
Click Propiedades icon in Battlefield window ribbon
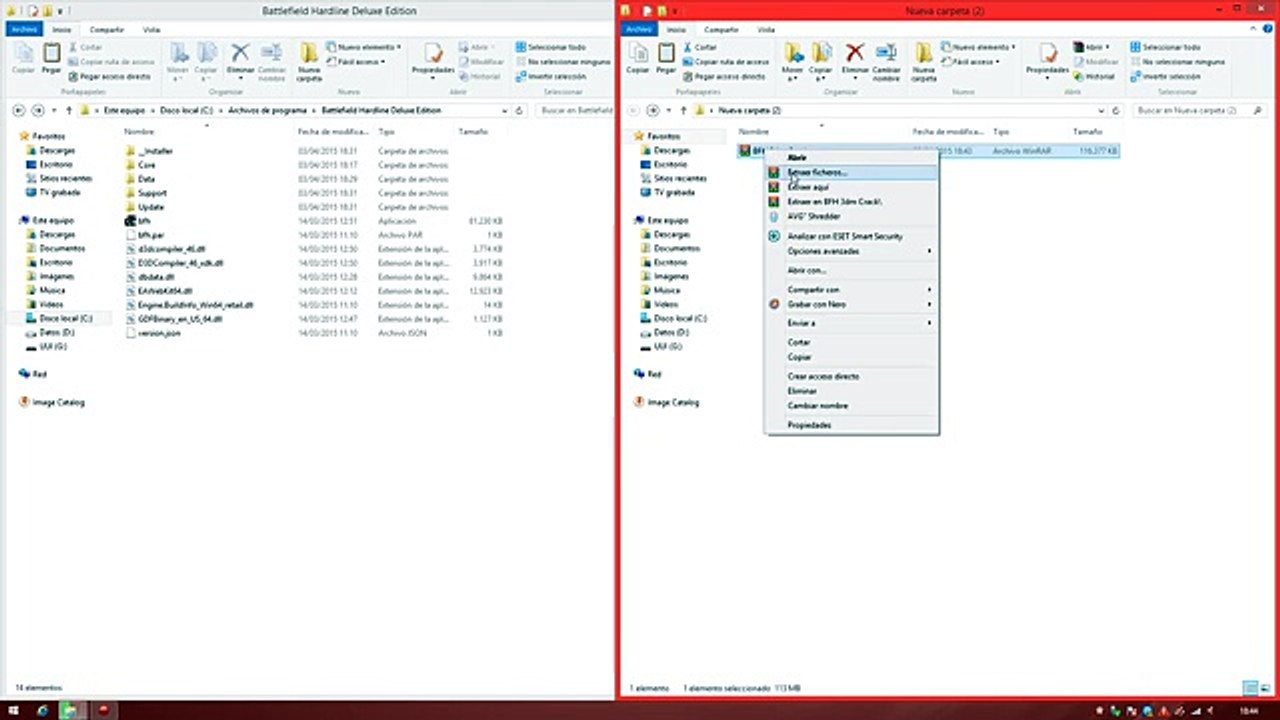click(x=433, y=58)
